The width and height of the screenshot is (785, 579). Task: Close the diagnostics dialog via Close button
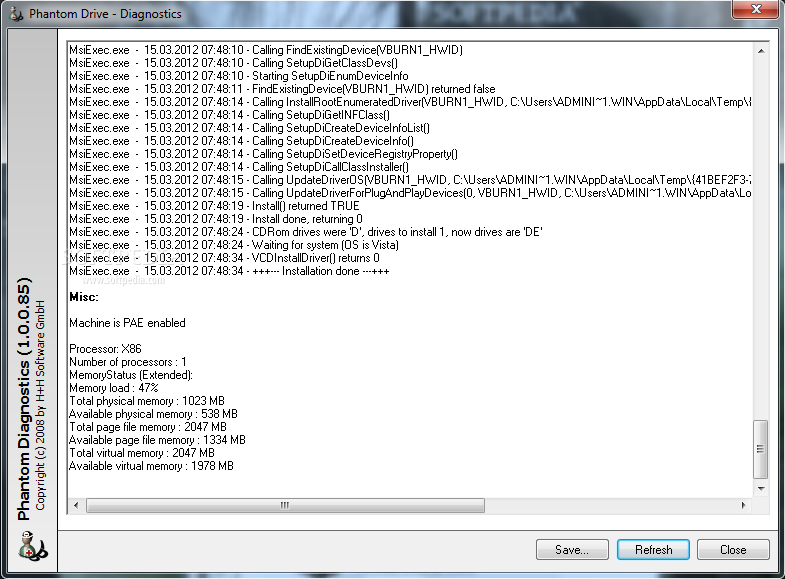733,549
